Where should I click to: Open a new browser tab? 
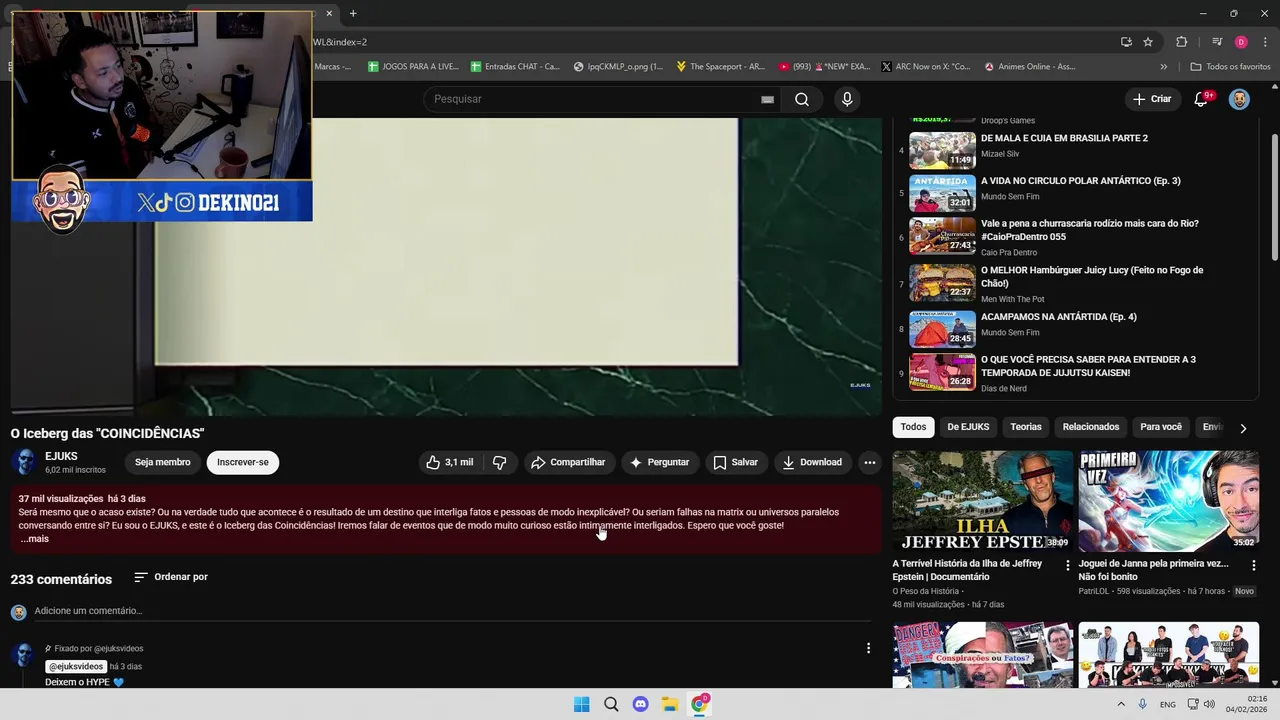(x=353, y=13)
